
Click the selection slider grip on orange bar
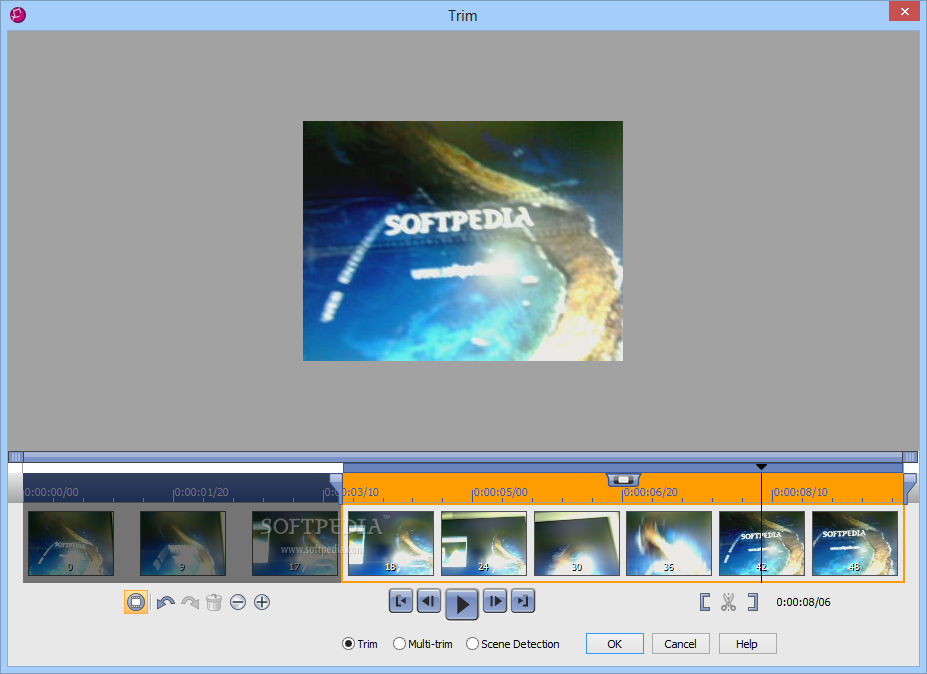tap(624, 479)
